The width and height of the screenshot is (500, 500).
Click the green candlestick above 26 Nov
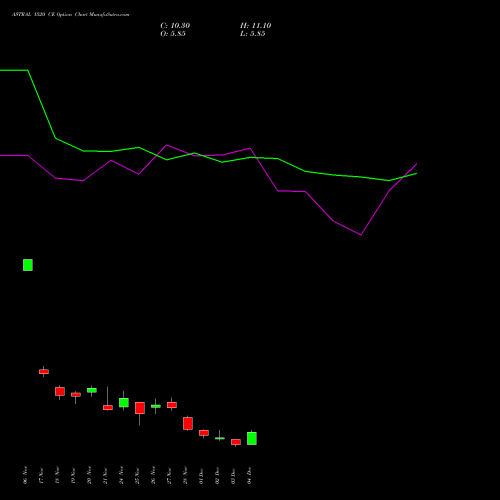pyautogui.click(x=156, y=406)
